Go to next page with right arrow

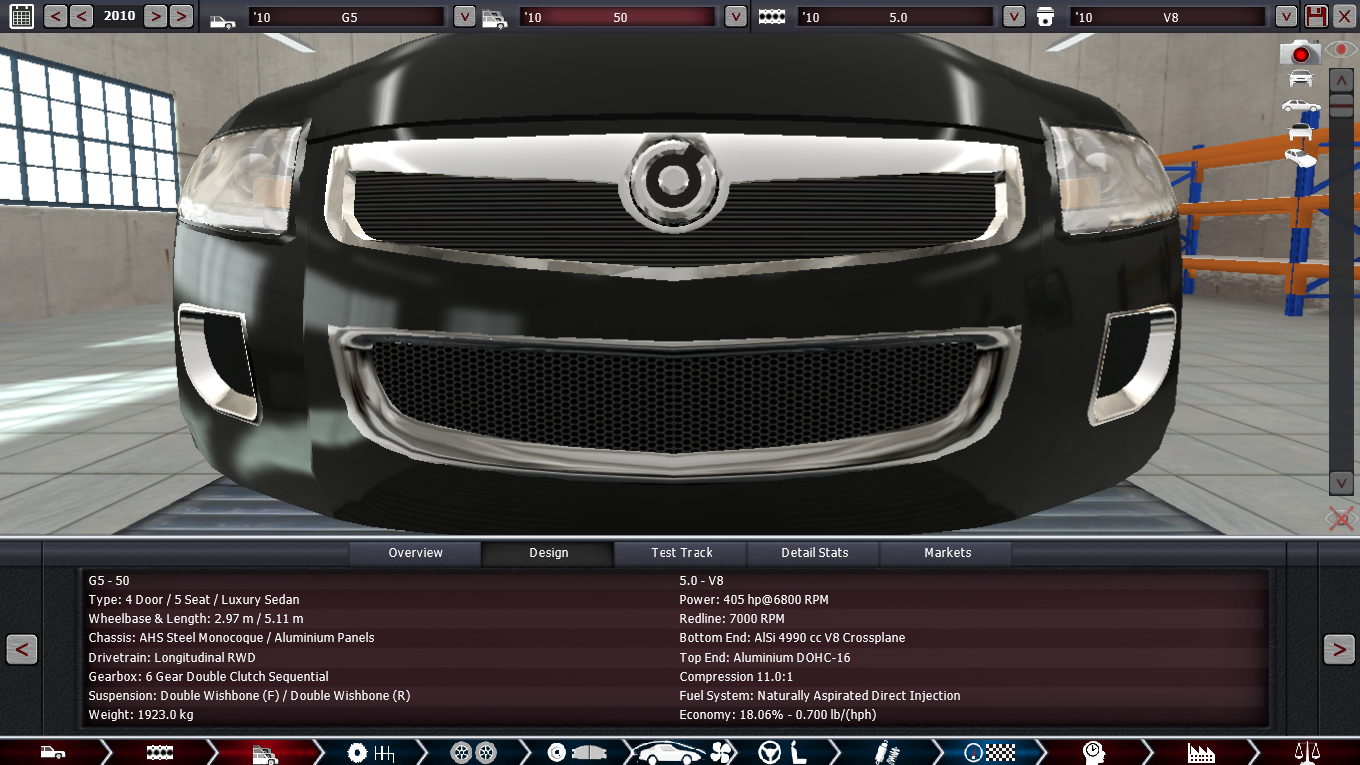1339,649
